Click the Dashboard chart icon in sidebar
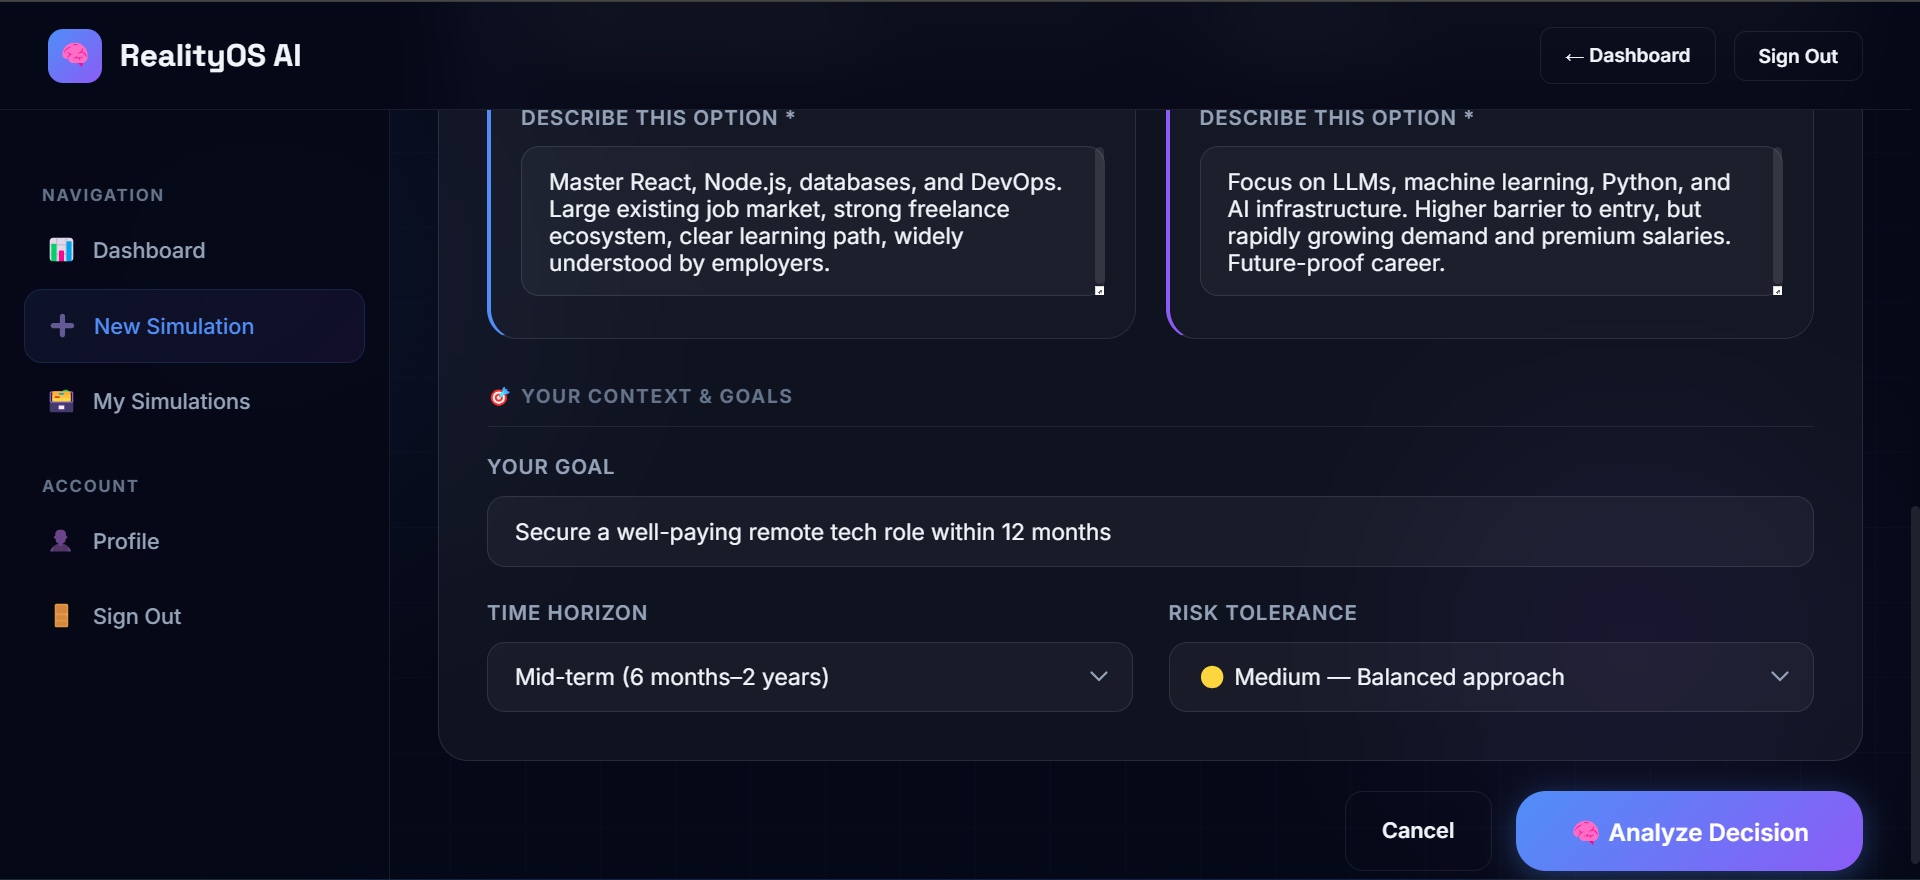This screenshot has height=880, width=1920. tap(61, 250)
